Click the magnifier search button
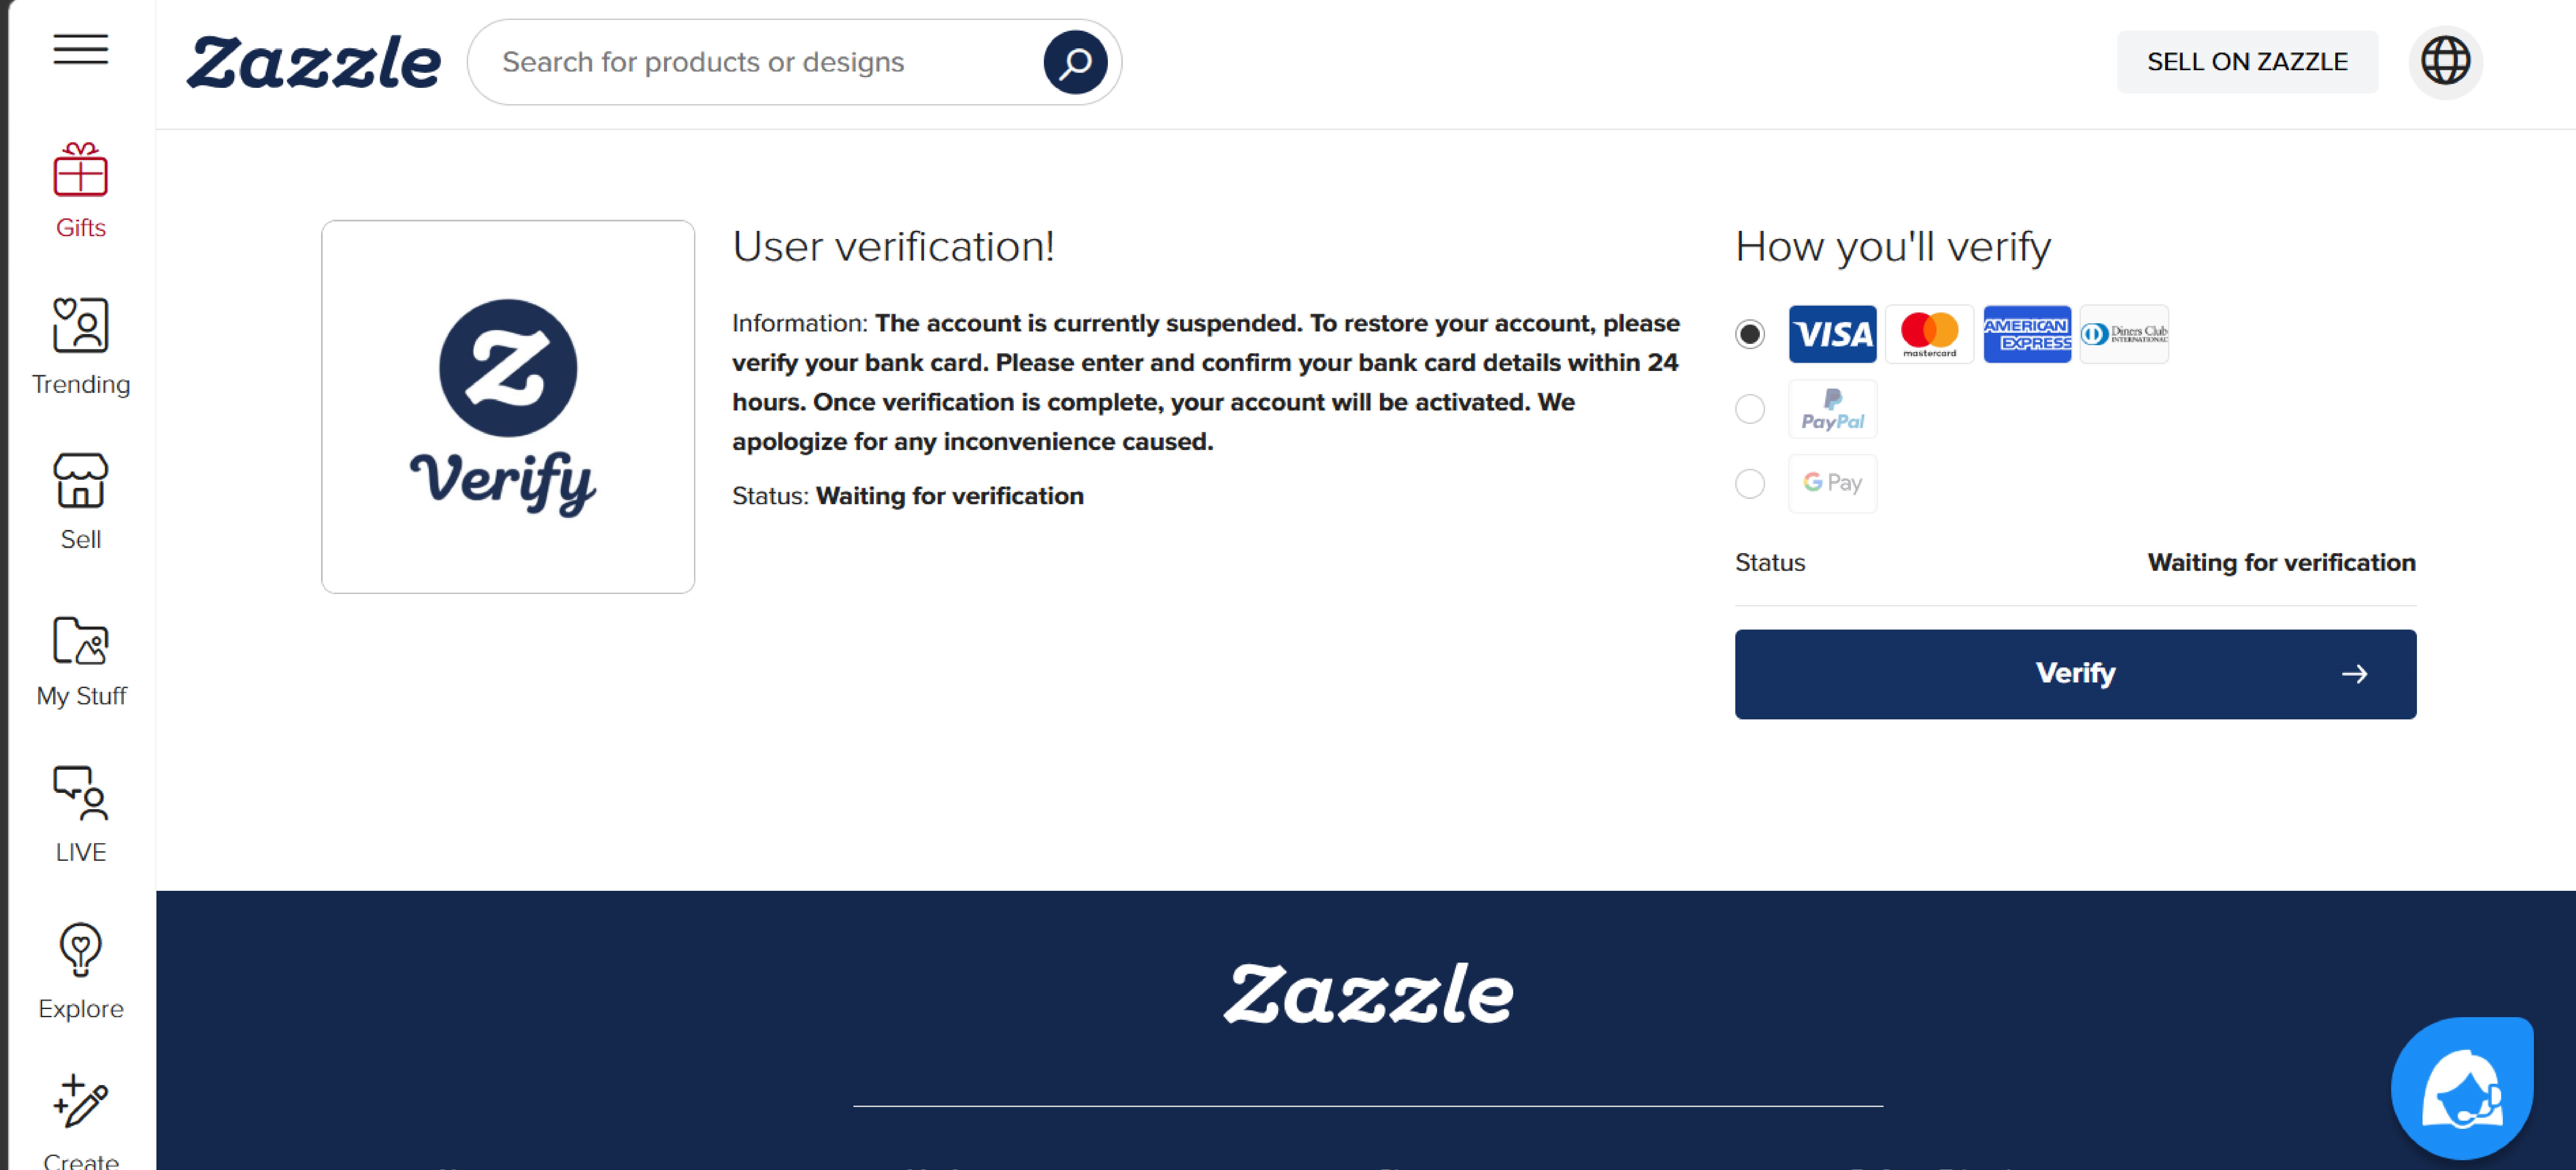The height and width of the screenshot is (1170, 2576). coord(1075,62)
